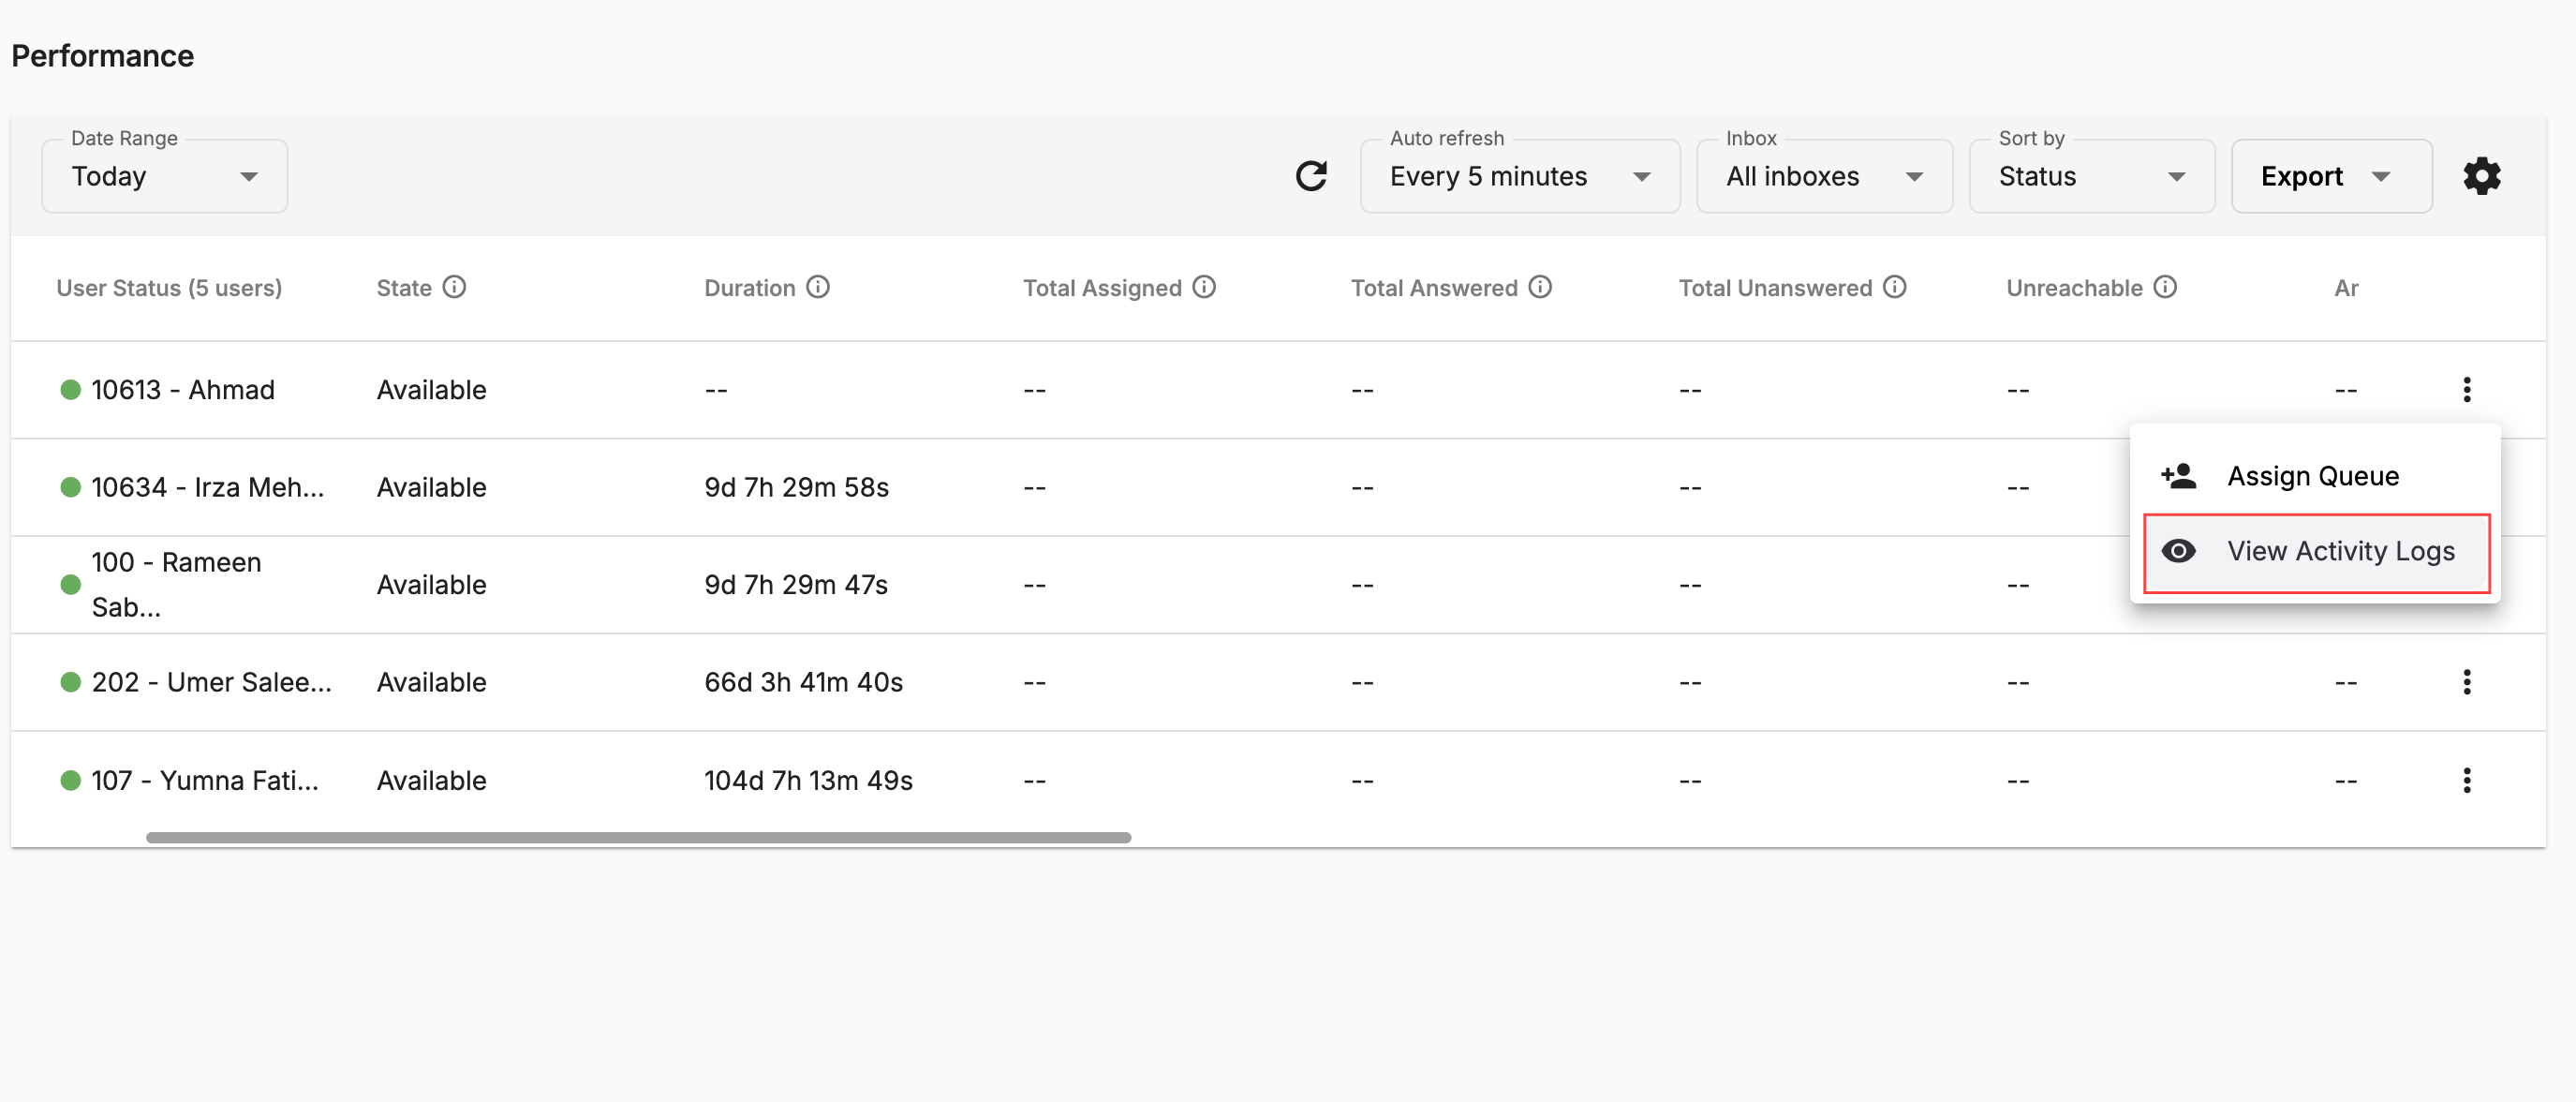Select user 100 - Rameen Sab...
Image resolution: width=2576 pixels, height=1102 pixels.
(x=176, y=585)
